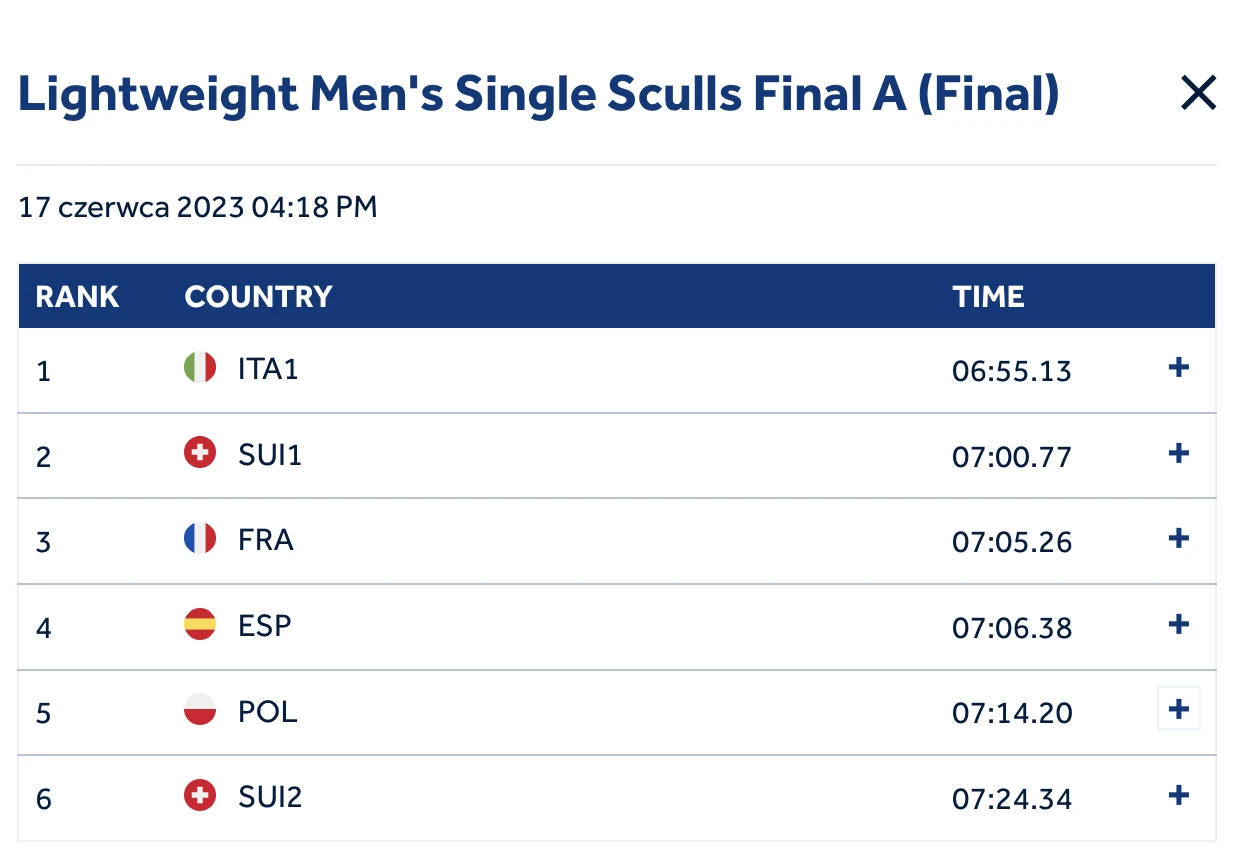
Task: Click the France flag icon
Action: (x=200, y=540)
